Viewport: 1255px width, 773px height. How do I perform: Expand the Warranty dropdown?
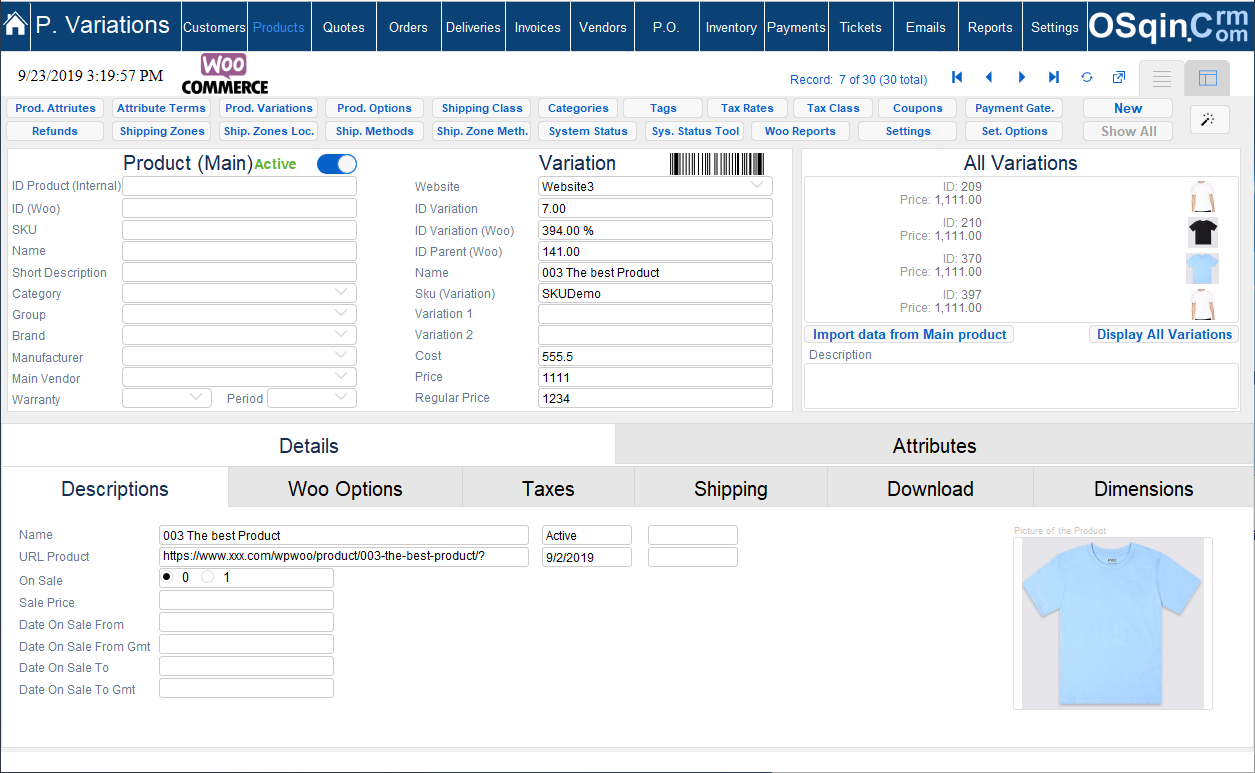coord(167,398)
